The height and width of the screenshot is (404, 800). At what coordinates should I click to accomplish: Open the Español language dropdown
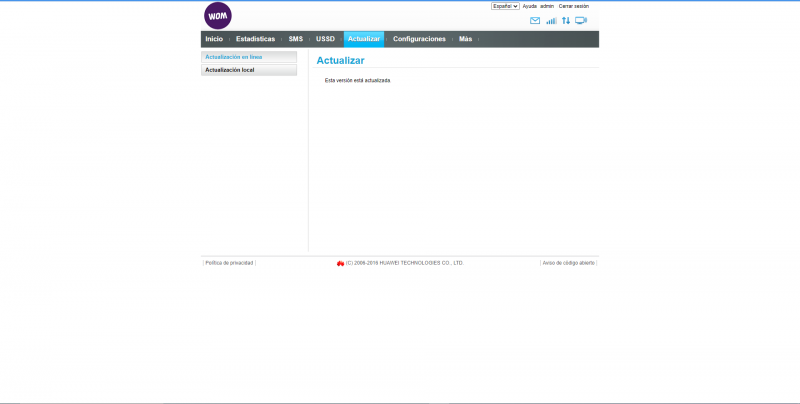pyautogui.click(x=505, y=6)
